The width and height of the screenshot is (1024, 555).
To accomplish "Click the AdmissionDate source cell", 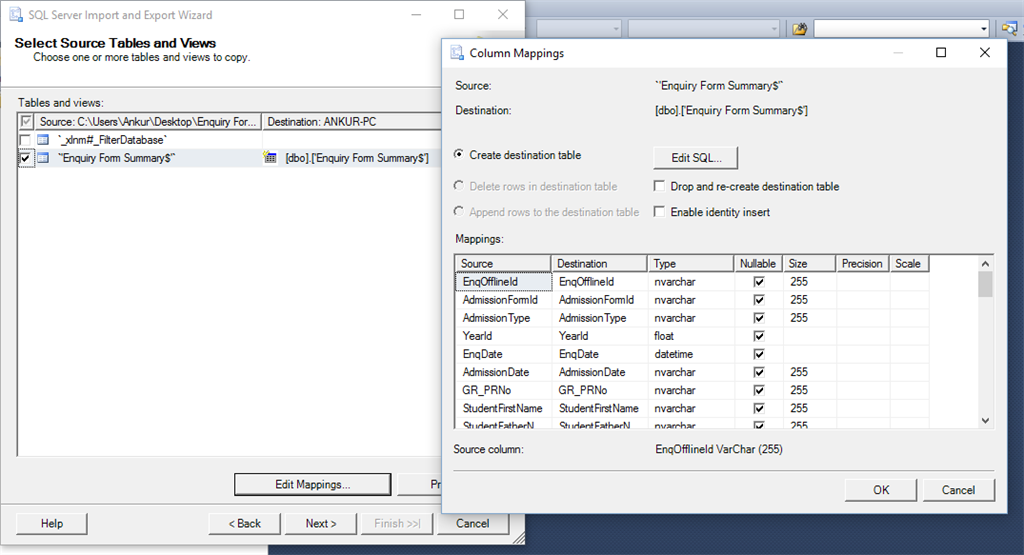I will (503, 372).
